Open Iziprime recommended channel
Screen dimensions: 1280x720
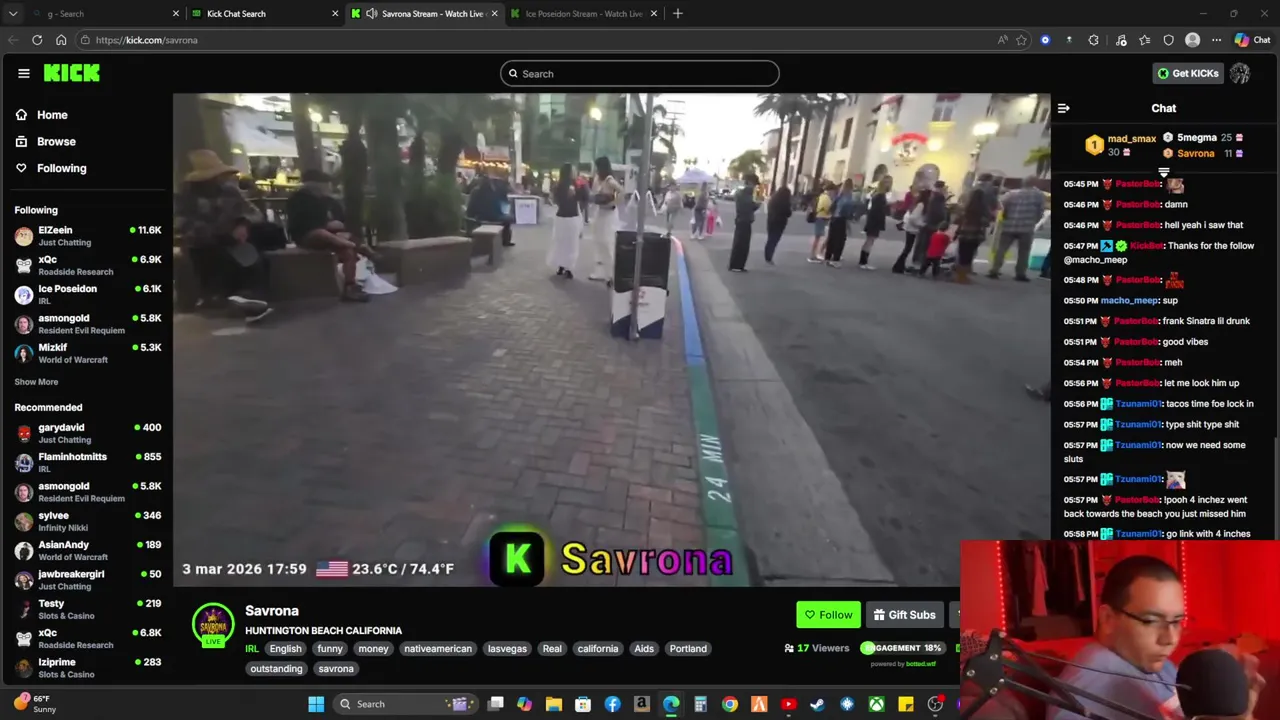88,667
